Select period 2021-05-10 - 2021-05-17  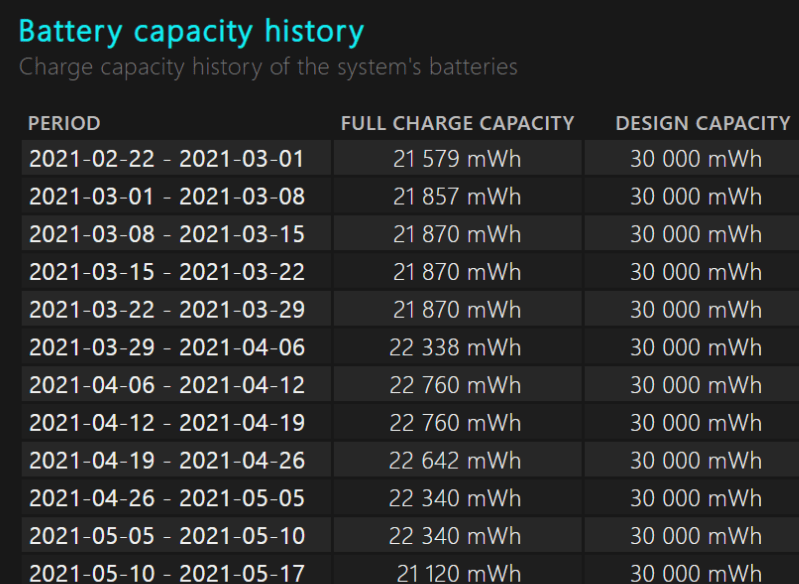(167, 573)
